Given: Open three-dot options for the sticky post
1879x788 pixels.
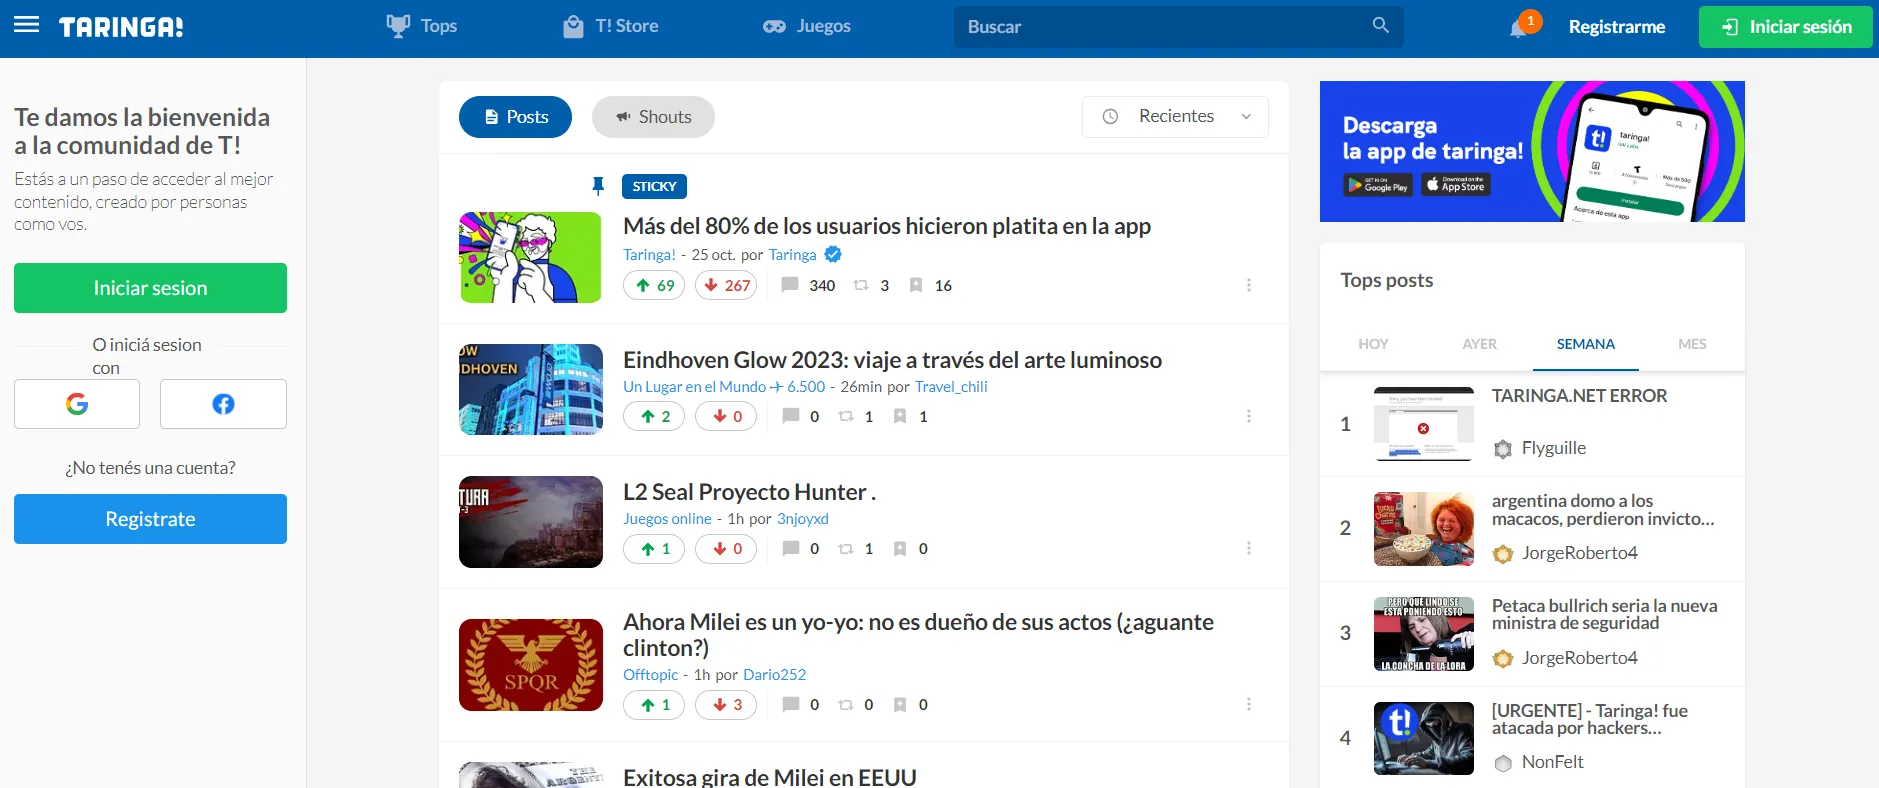Looking at the screenshot, I should coord(1249,285).
